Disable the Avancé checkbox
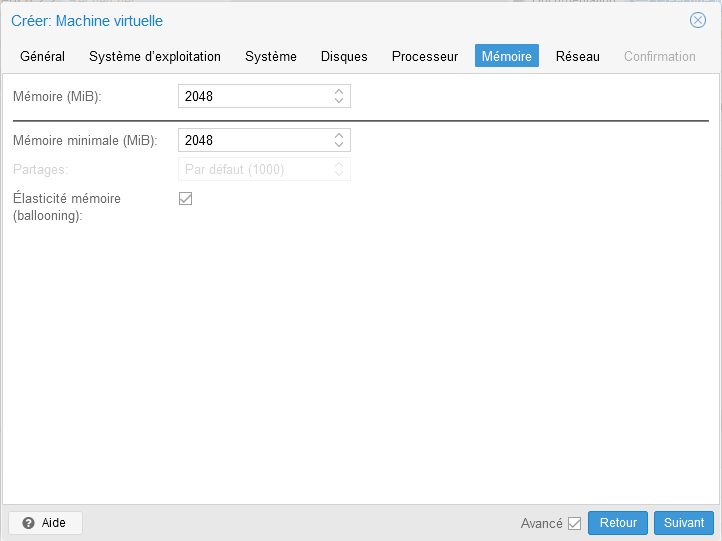 574,523
